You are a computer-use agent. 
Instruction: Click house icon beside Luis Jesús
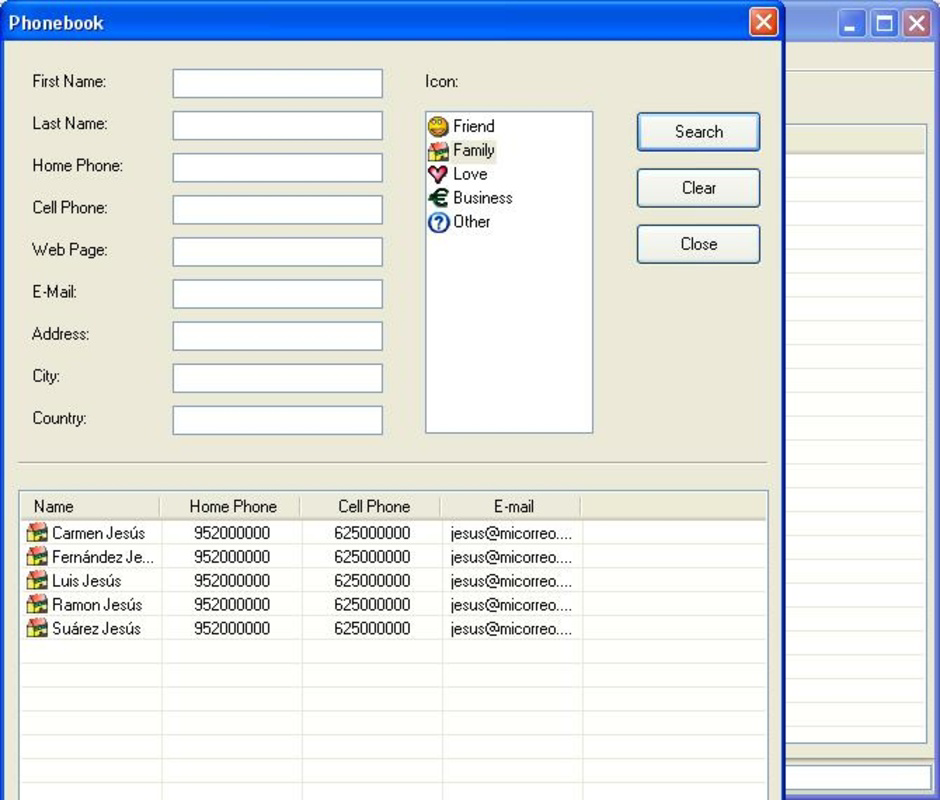(x=37, y=581)
